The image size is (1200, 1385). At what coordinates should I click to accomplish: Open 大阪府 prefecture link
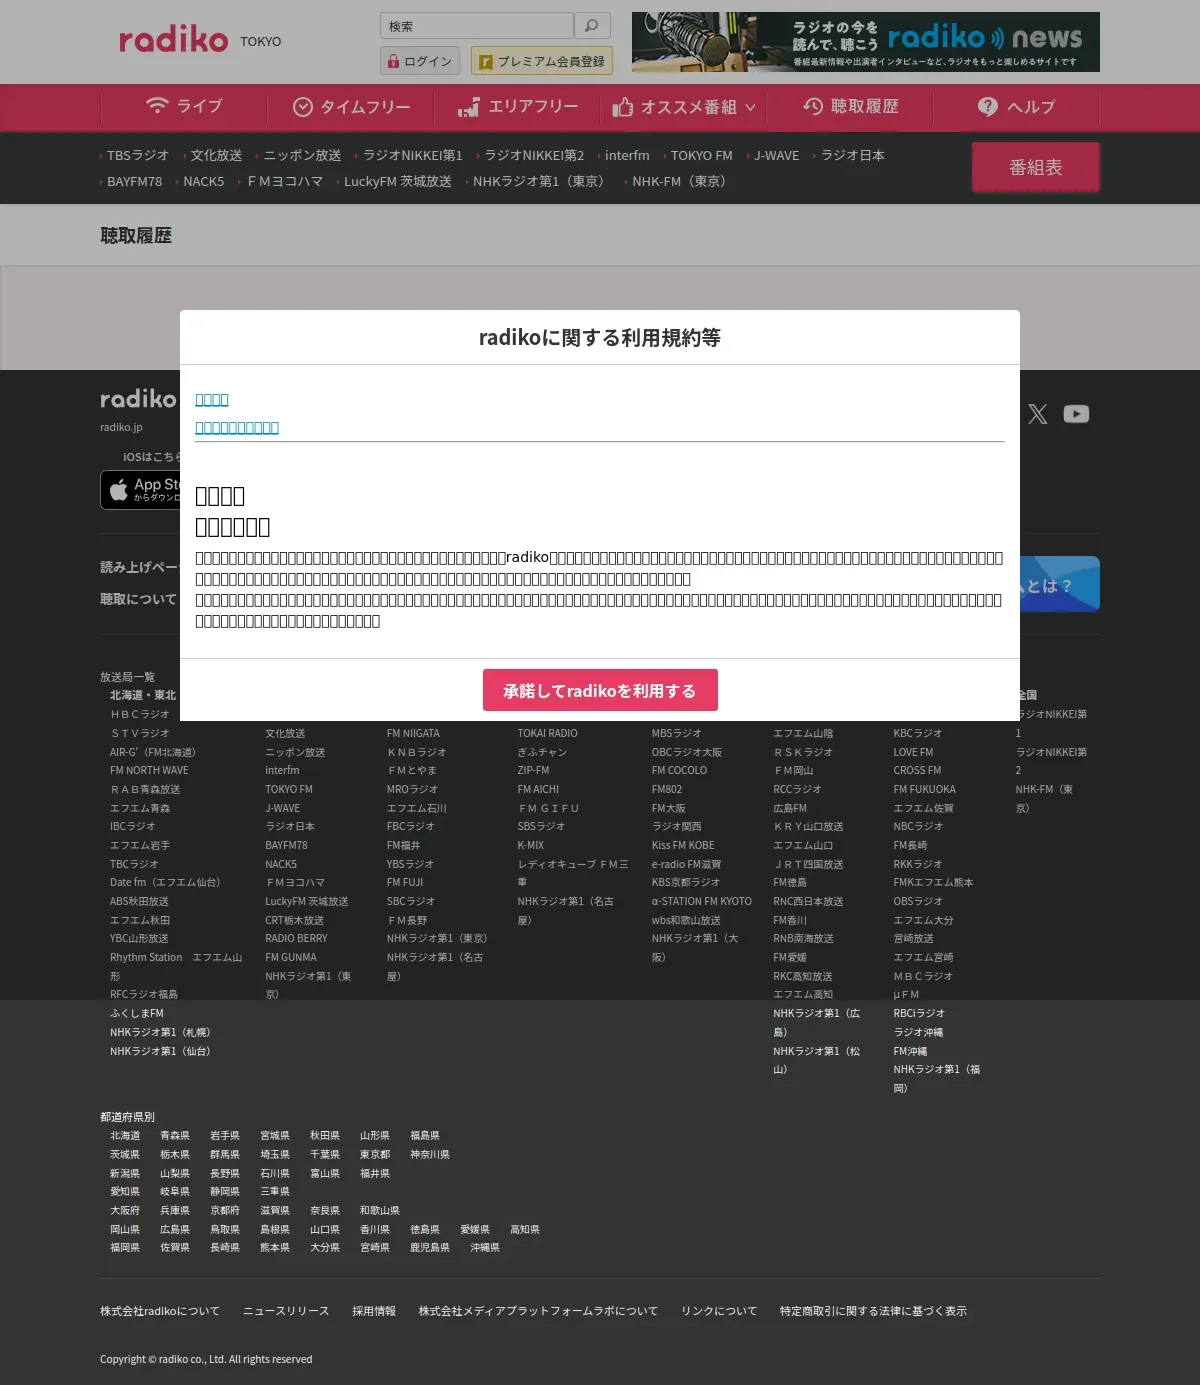125,1211
